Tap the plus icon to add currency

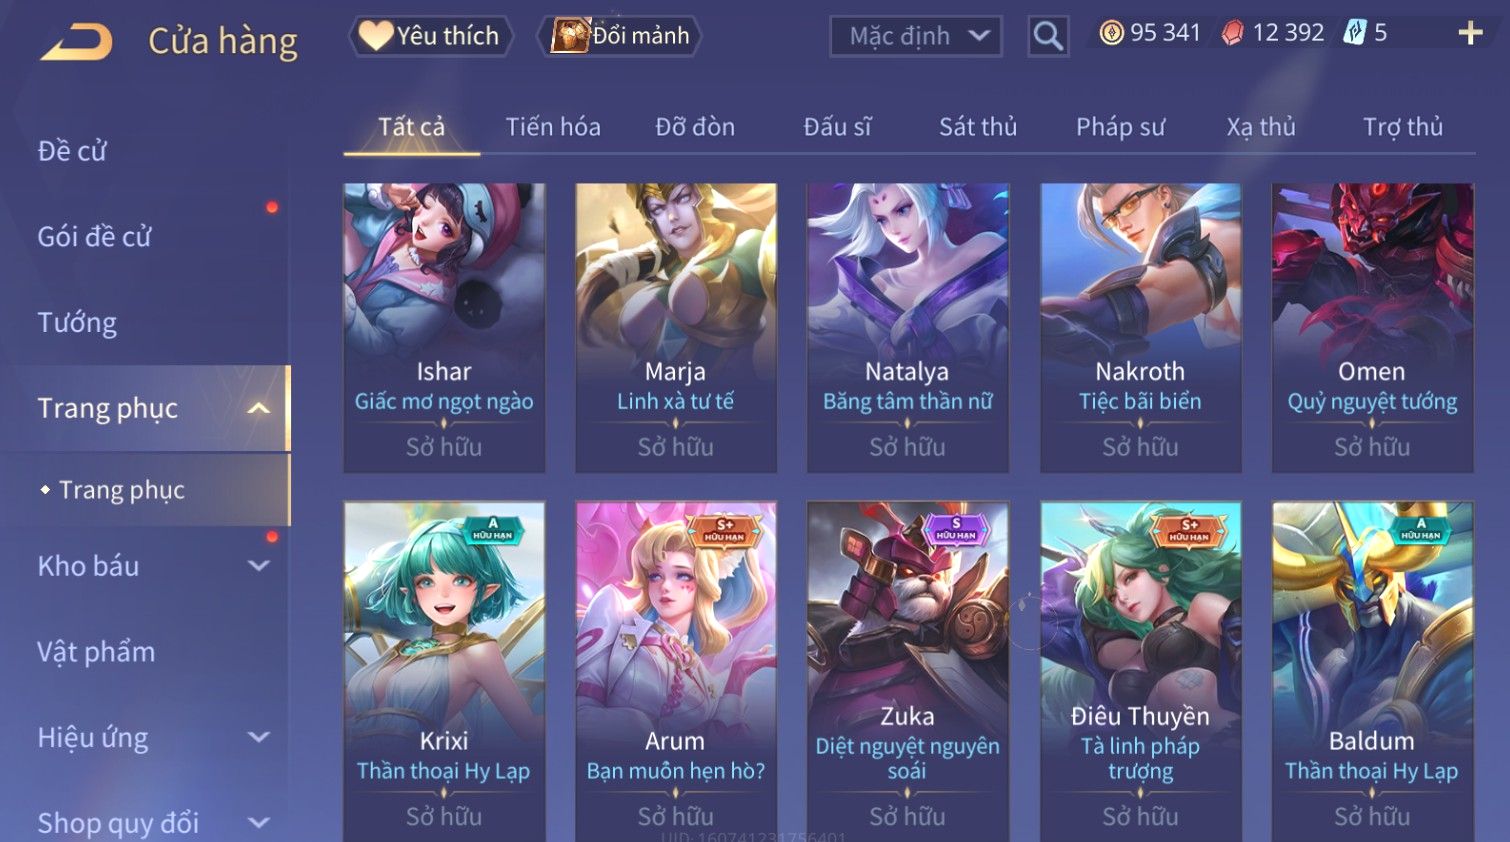[x=1470, y=34]
